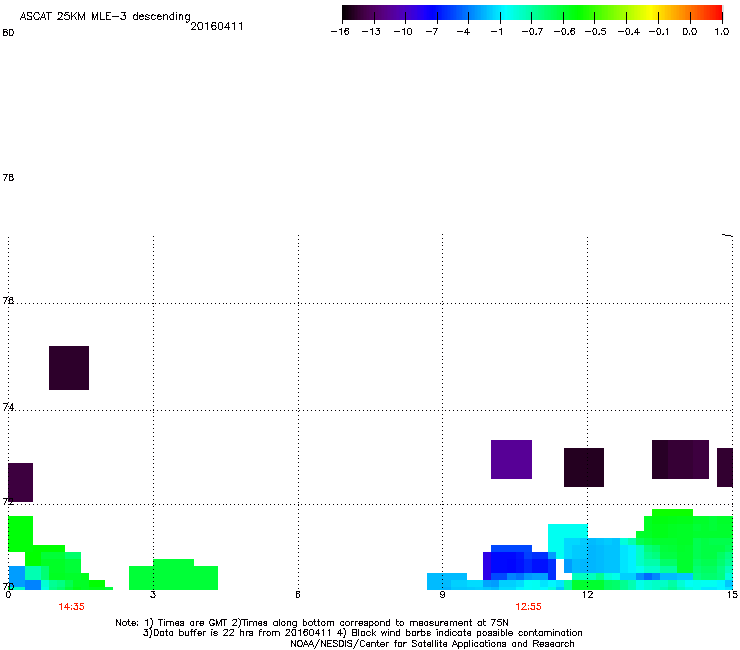Click the -0.5 color scale label
This screenshot has height=650, width=740.
(596, 32)
